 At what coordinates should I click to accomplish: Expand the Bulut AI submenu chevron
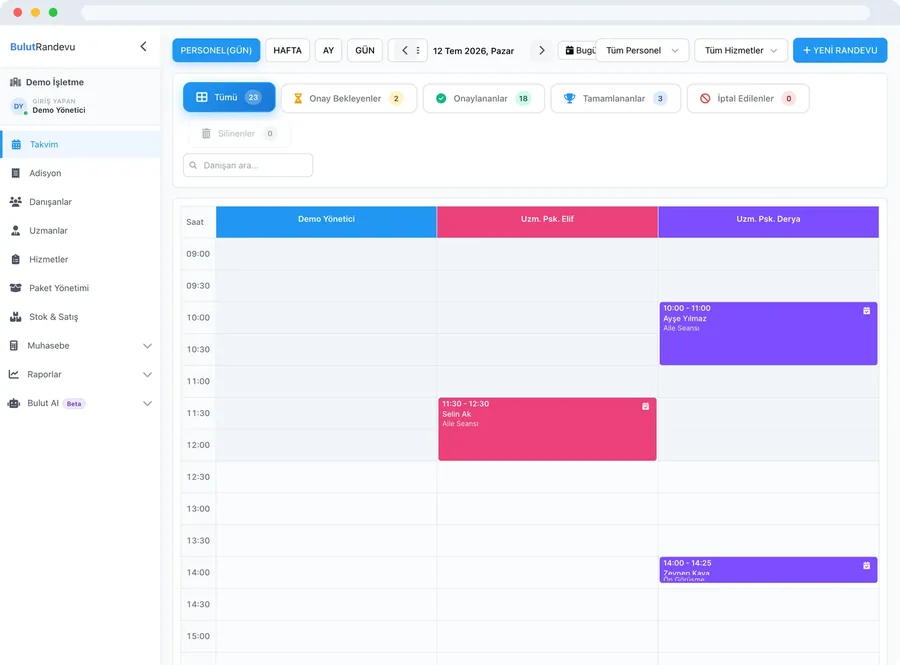148,403
